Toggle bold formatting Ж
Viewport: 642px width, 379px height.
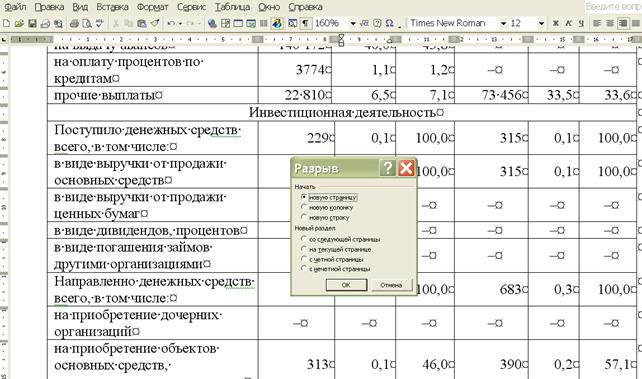pos(556,24)
